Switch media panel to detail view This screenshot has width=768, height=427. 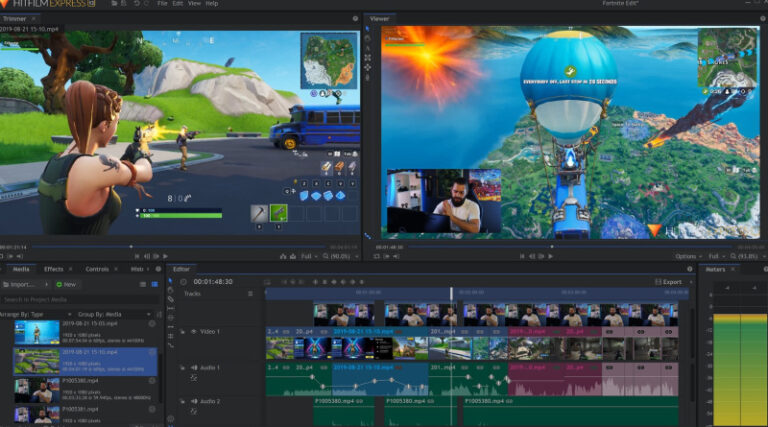click(x=155, y=285)
